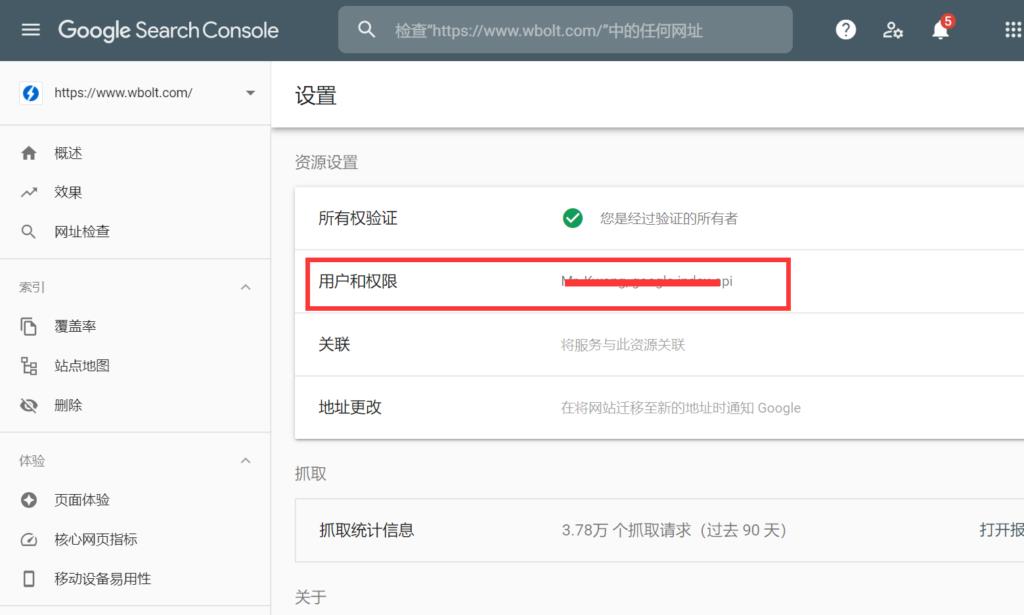
Task: Click the 打开报告 open report link
Action: [1001, 530]
